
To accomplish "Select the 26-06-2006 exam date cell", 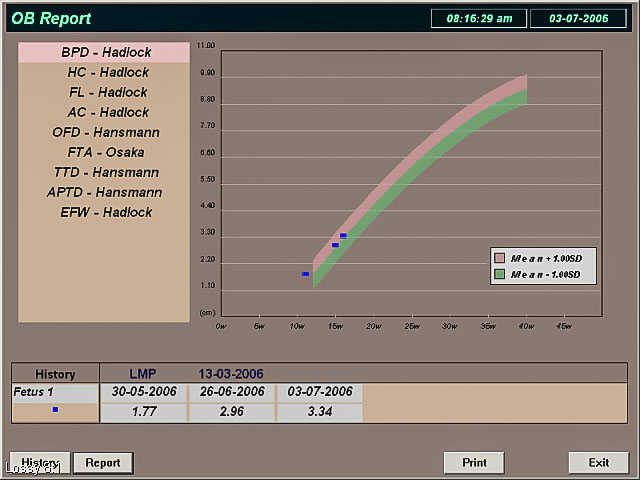I will click(x=231, y=391).
